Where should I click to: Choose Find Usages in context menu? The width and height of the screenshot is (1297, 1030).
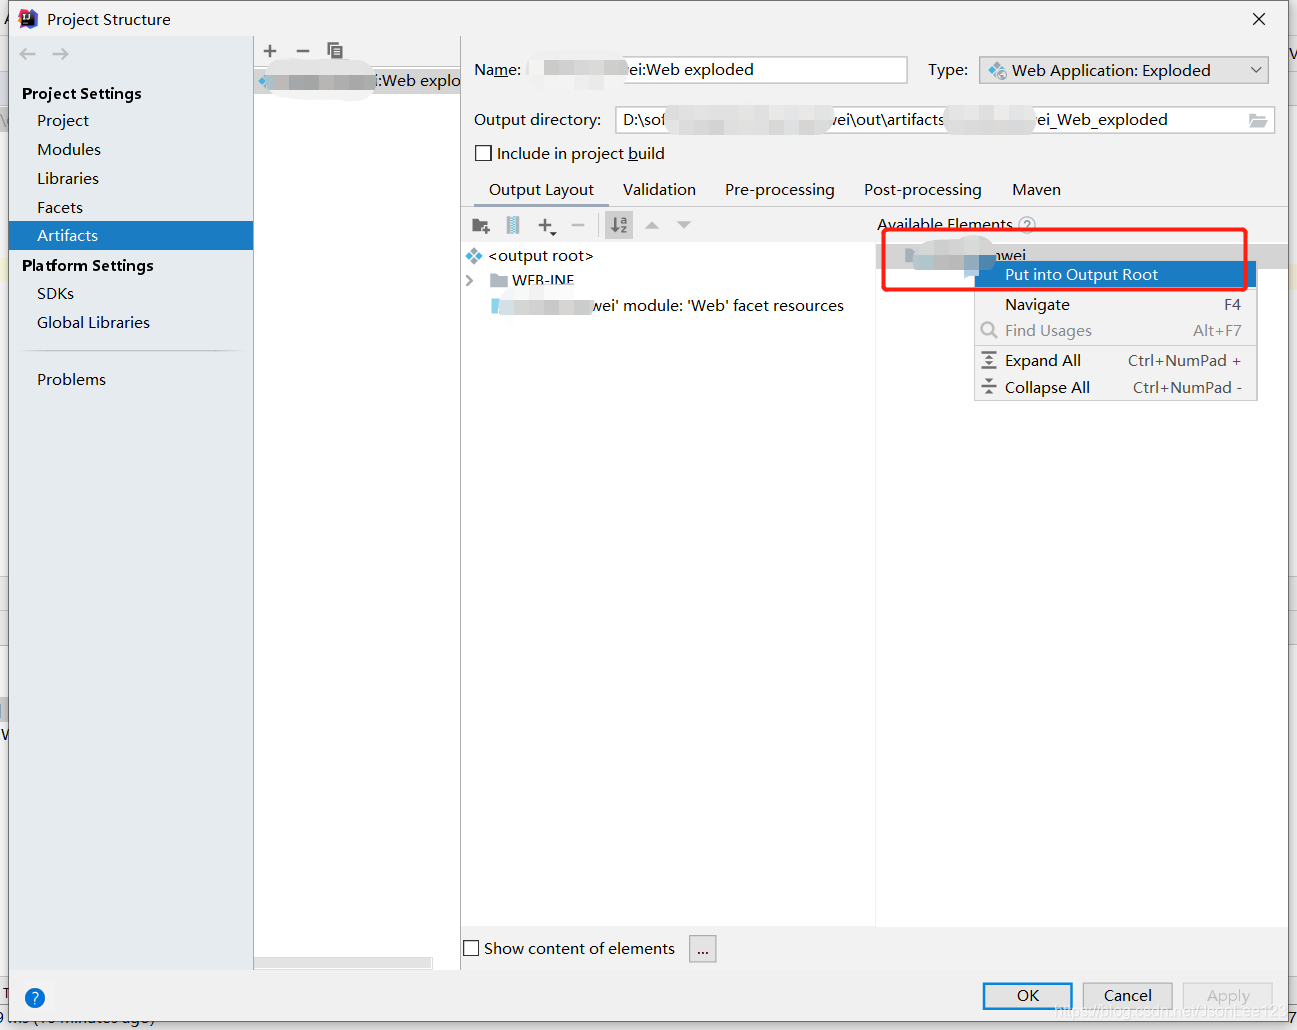1115,331
